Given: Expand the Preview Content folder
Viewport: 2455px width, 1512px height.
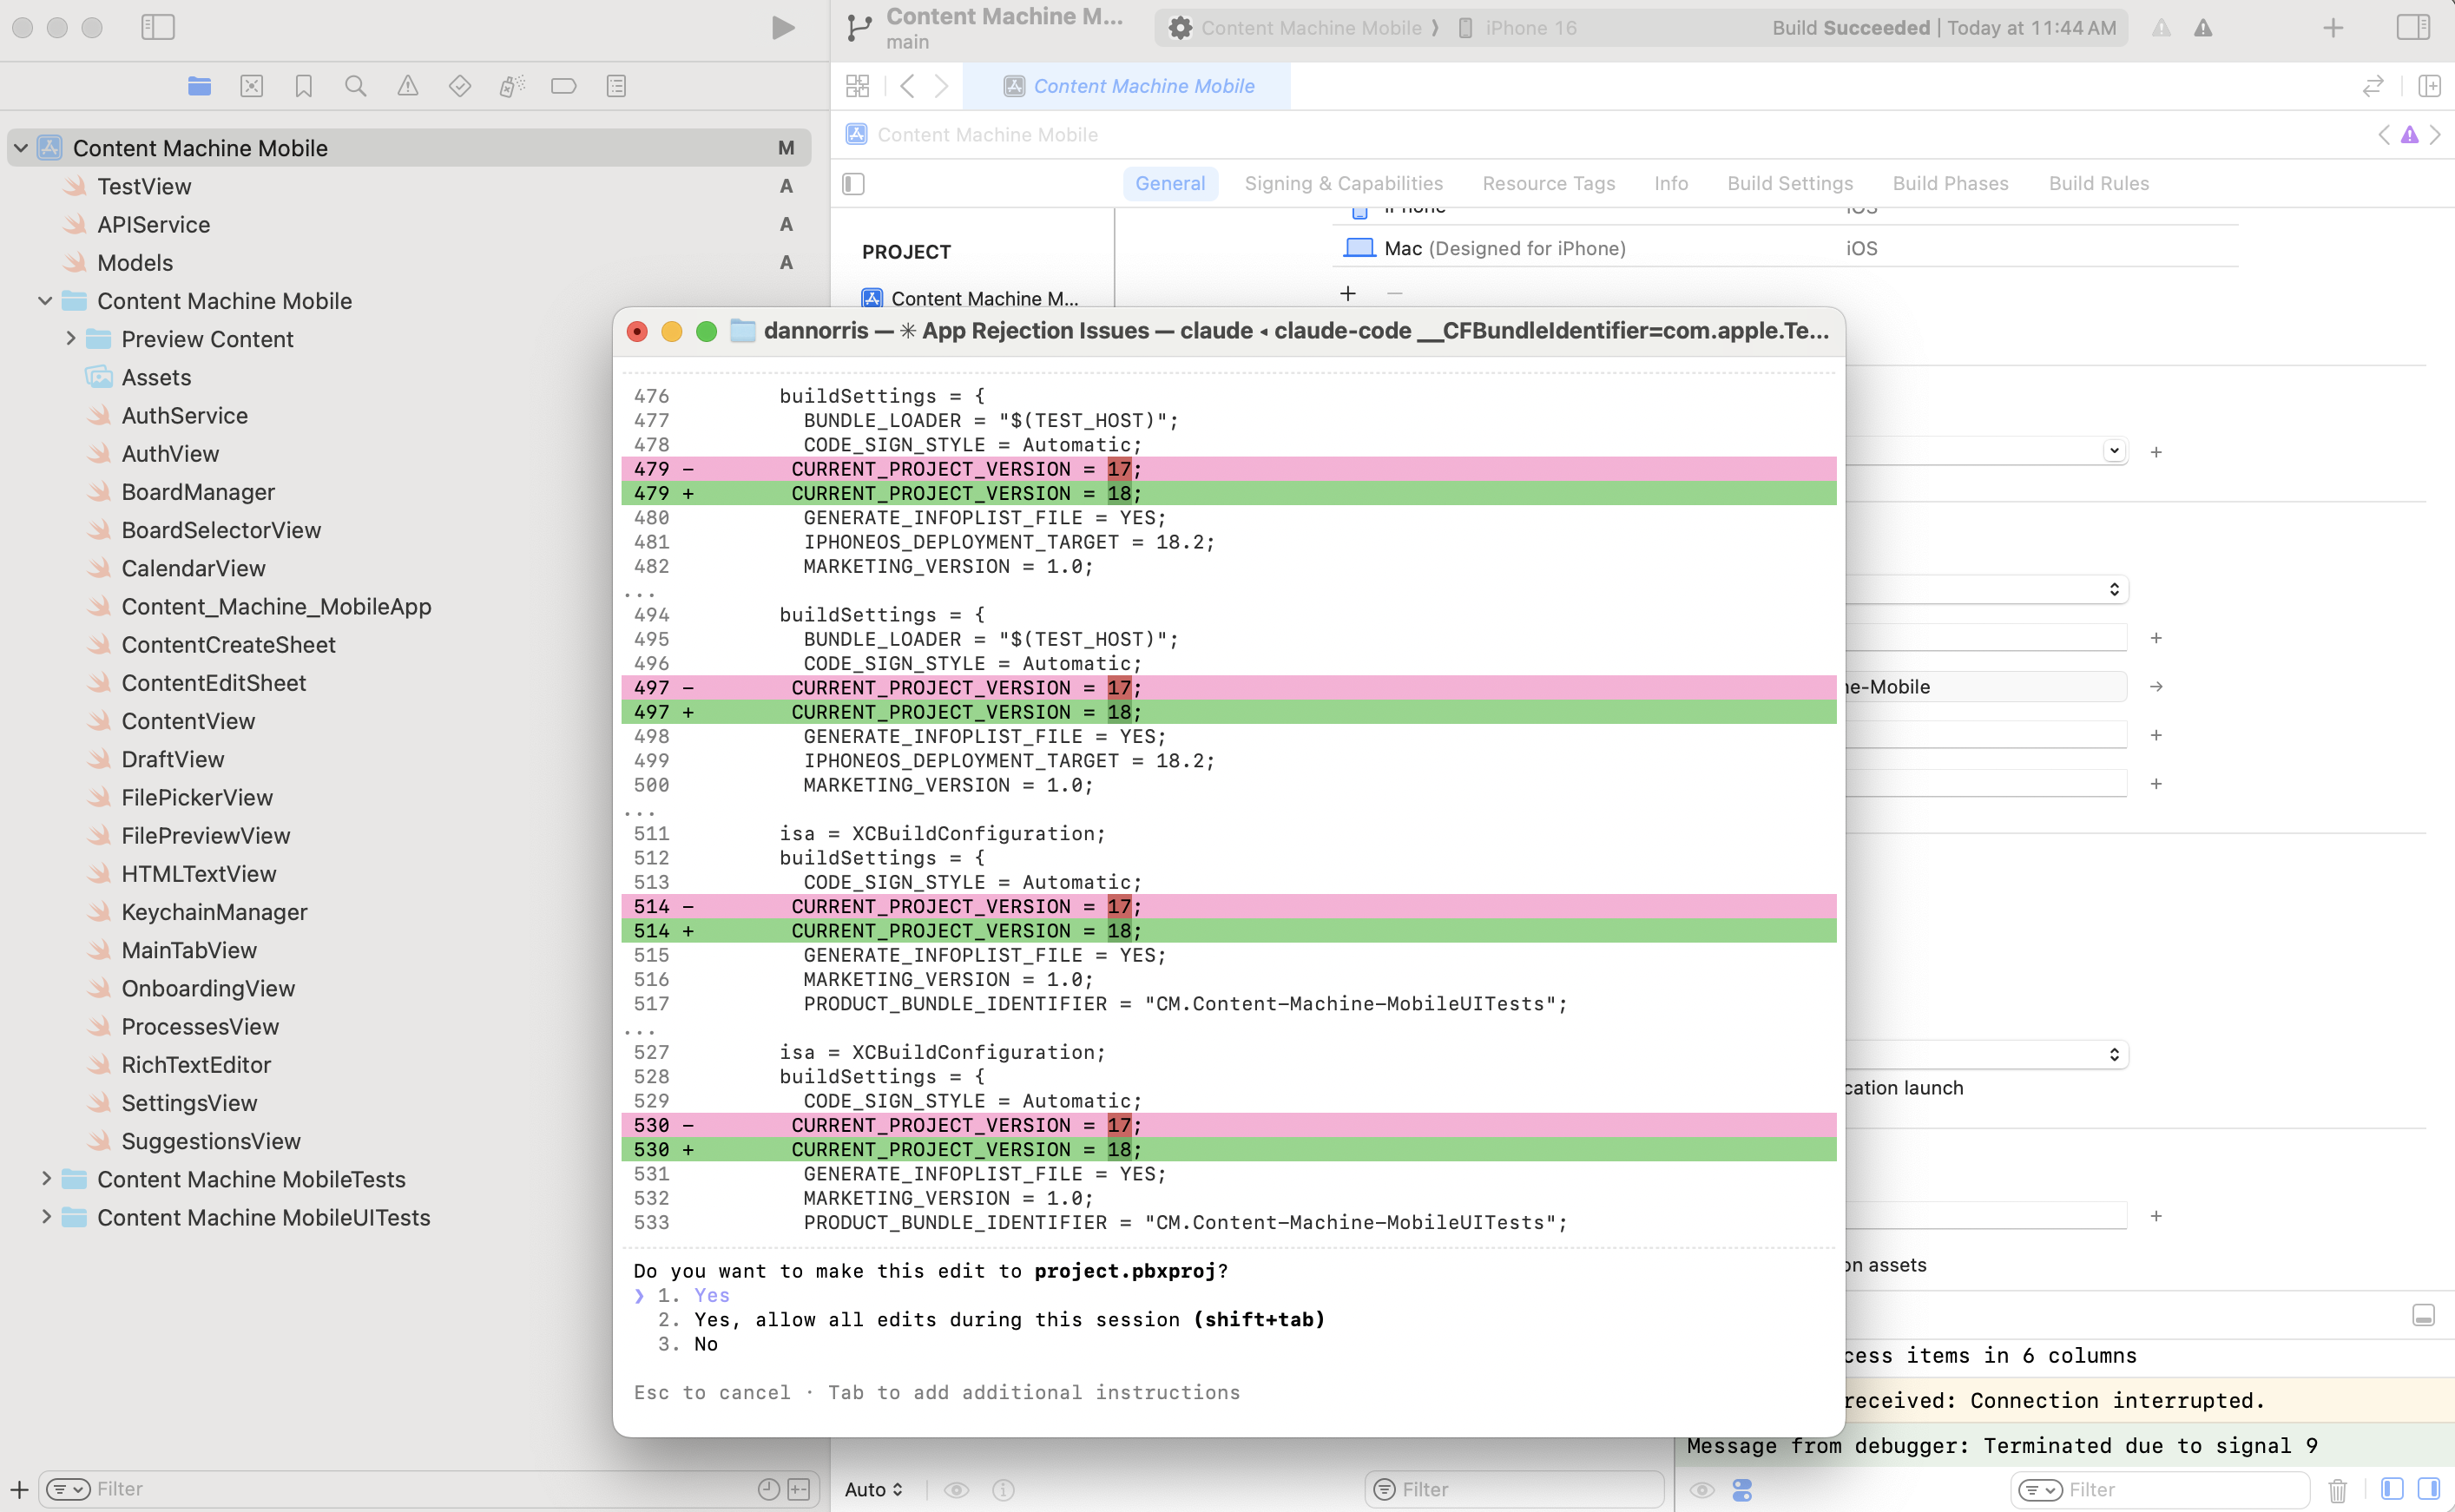Looking at the screenshot, I should coord(71,339).
